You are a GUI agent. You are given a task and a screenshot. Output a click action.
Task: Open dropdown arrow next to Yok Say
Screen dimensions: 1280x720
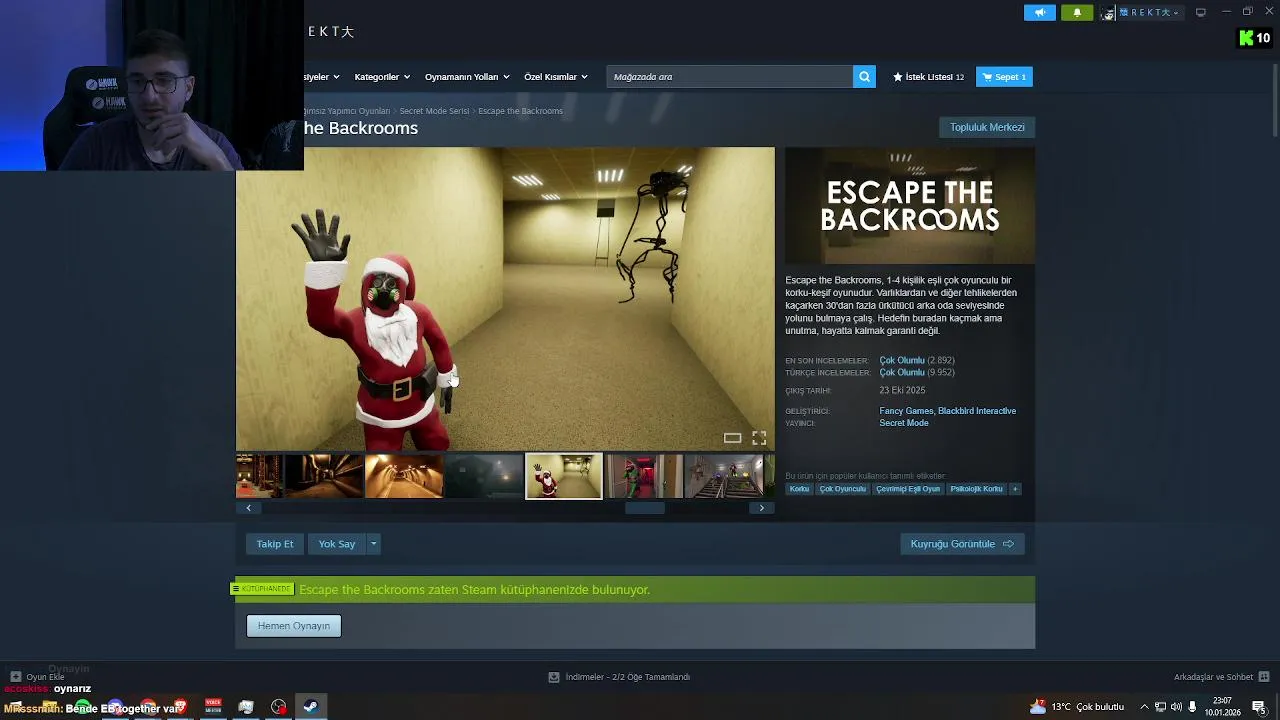pyautogui.click(x=373, y=544)
